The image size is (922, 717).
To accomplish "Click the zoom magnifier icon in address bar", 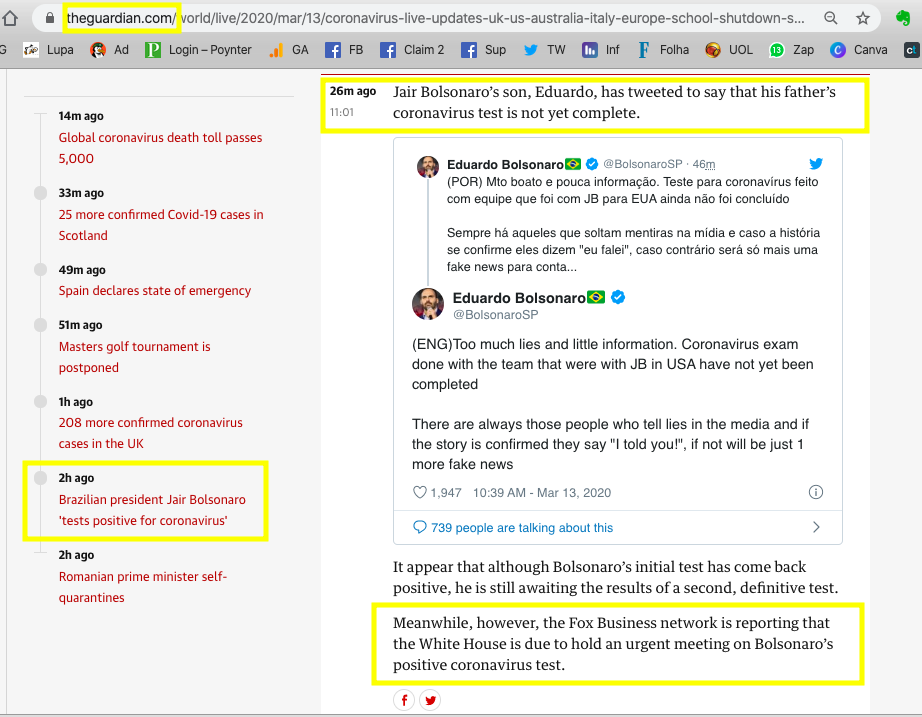I will pyautogui.click(x=831, y=18).
